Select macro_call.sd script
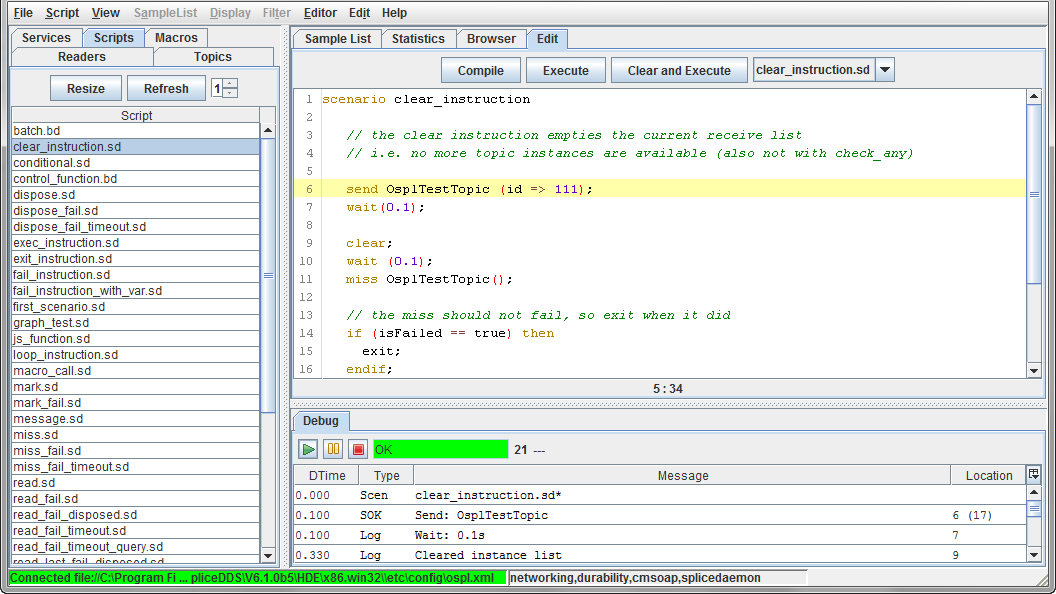This screenshot has width=1056, height=594. click(135, 370)
